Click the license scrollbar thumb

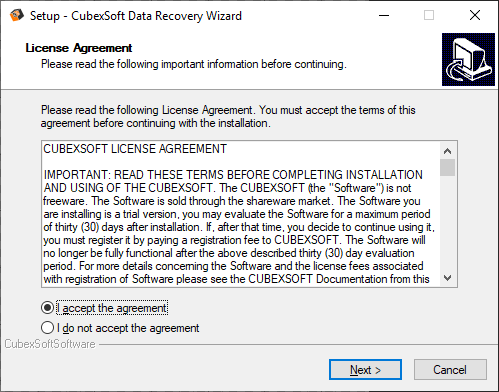click(x=448, y=167)
